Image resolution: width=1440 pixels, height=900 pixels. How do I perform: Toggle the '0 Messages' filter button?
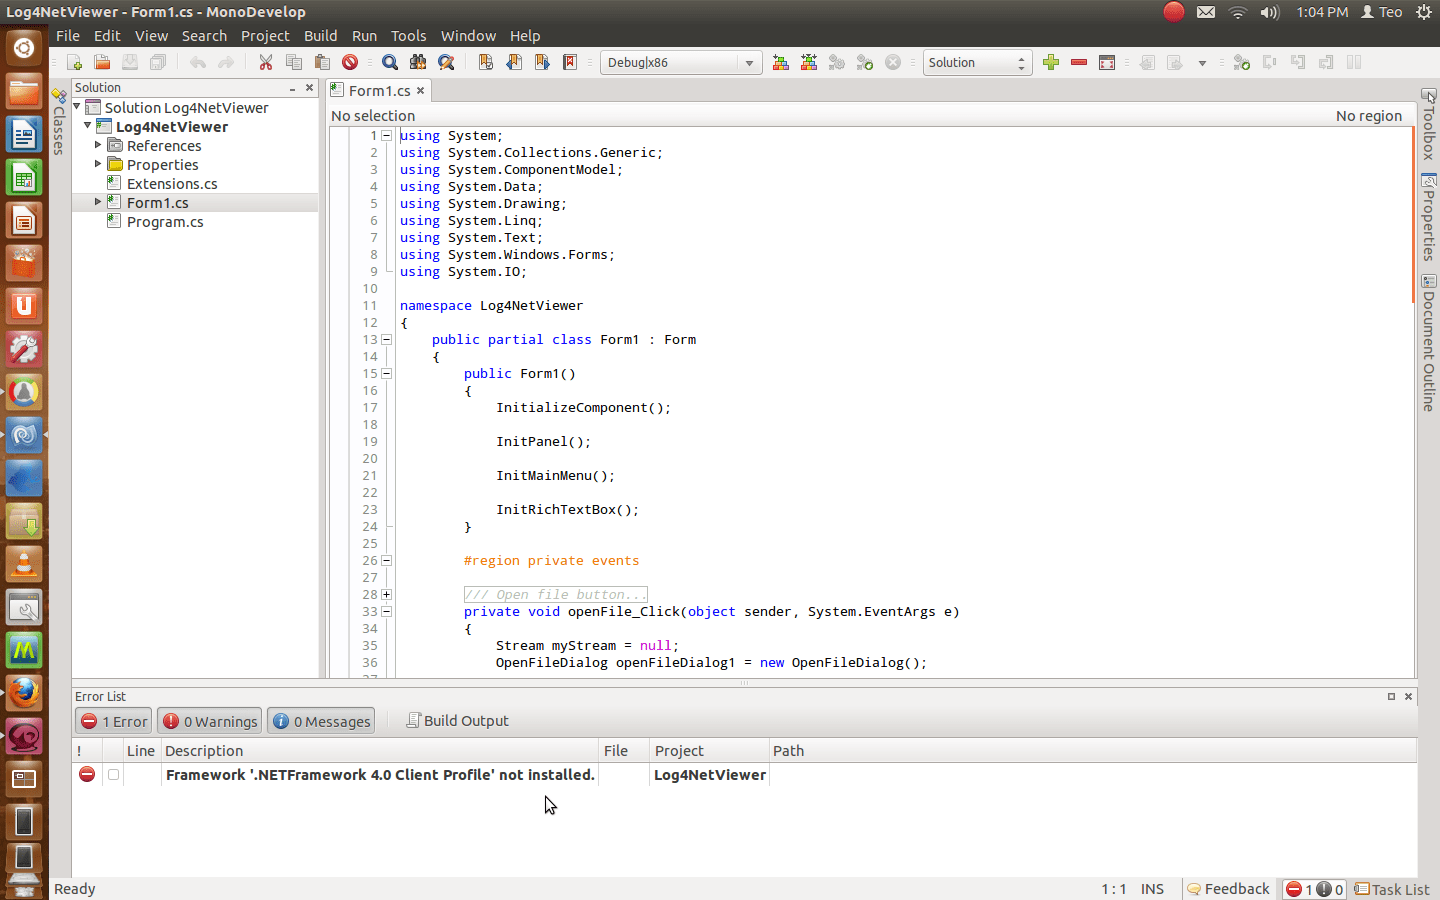pyautogui.click(x=321, y=721)
